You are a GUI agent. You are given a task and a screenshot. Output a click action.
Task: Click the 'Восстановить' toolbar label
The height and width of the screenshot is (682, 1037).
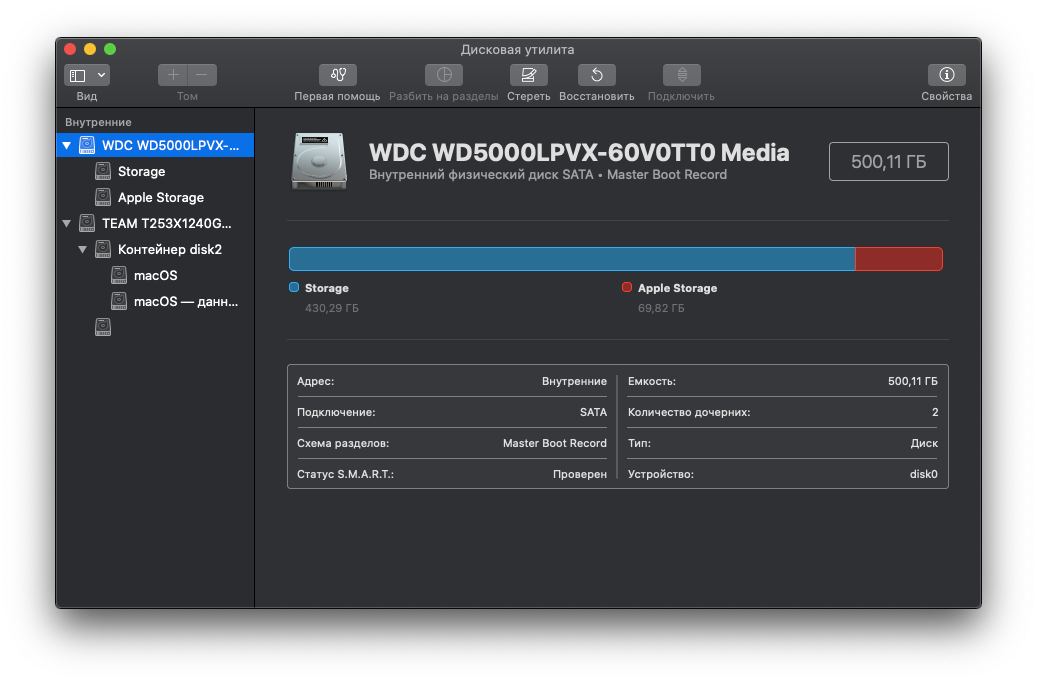(x=597, y=97)
